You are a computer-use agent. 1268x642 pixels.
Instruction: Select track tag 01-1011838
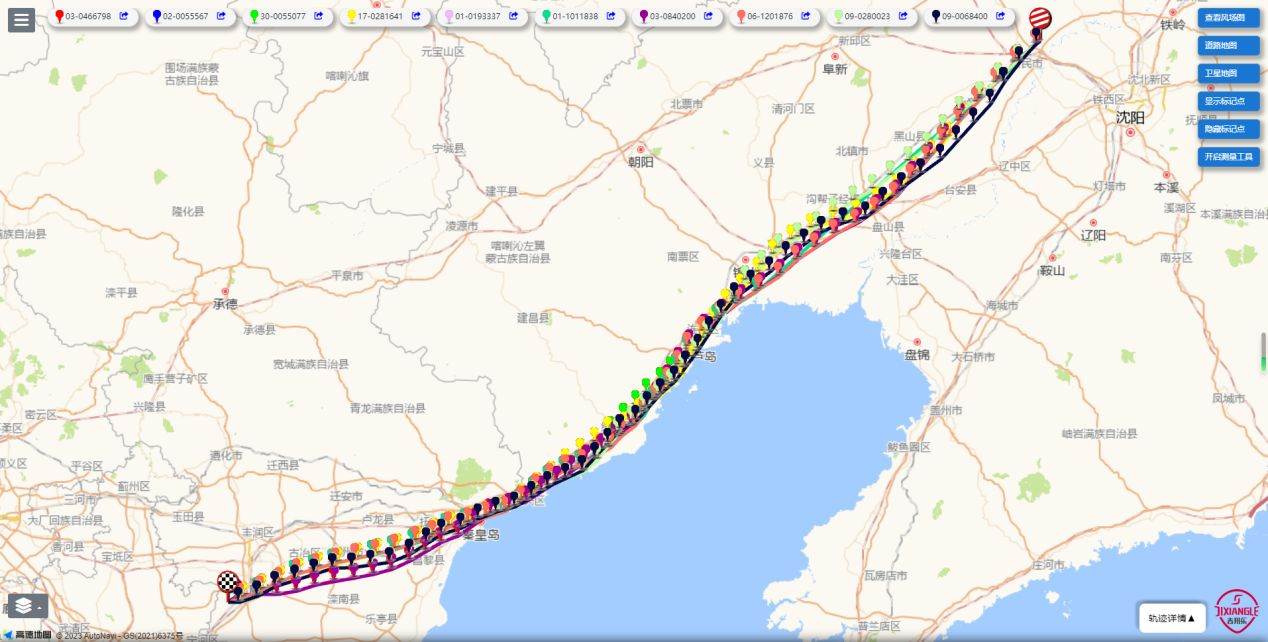click(x=574, y=16)
